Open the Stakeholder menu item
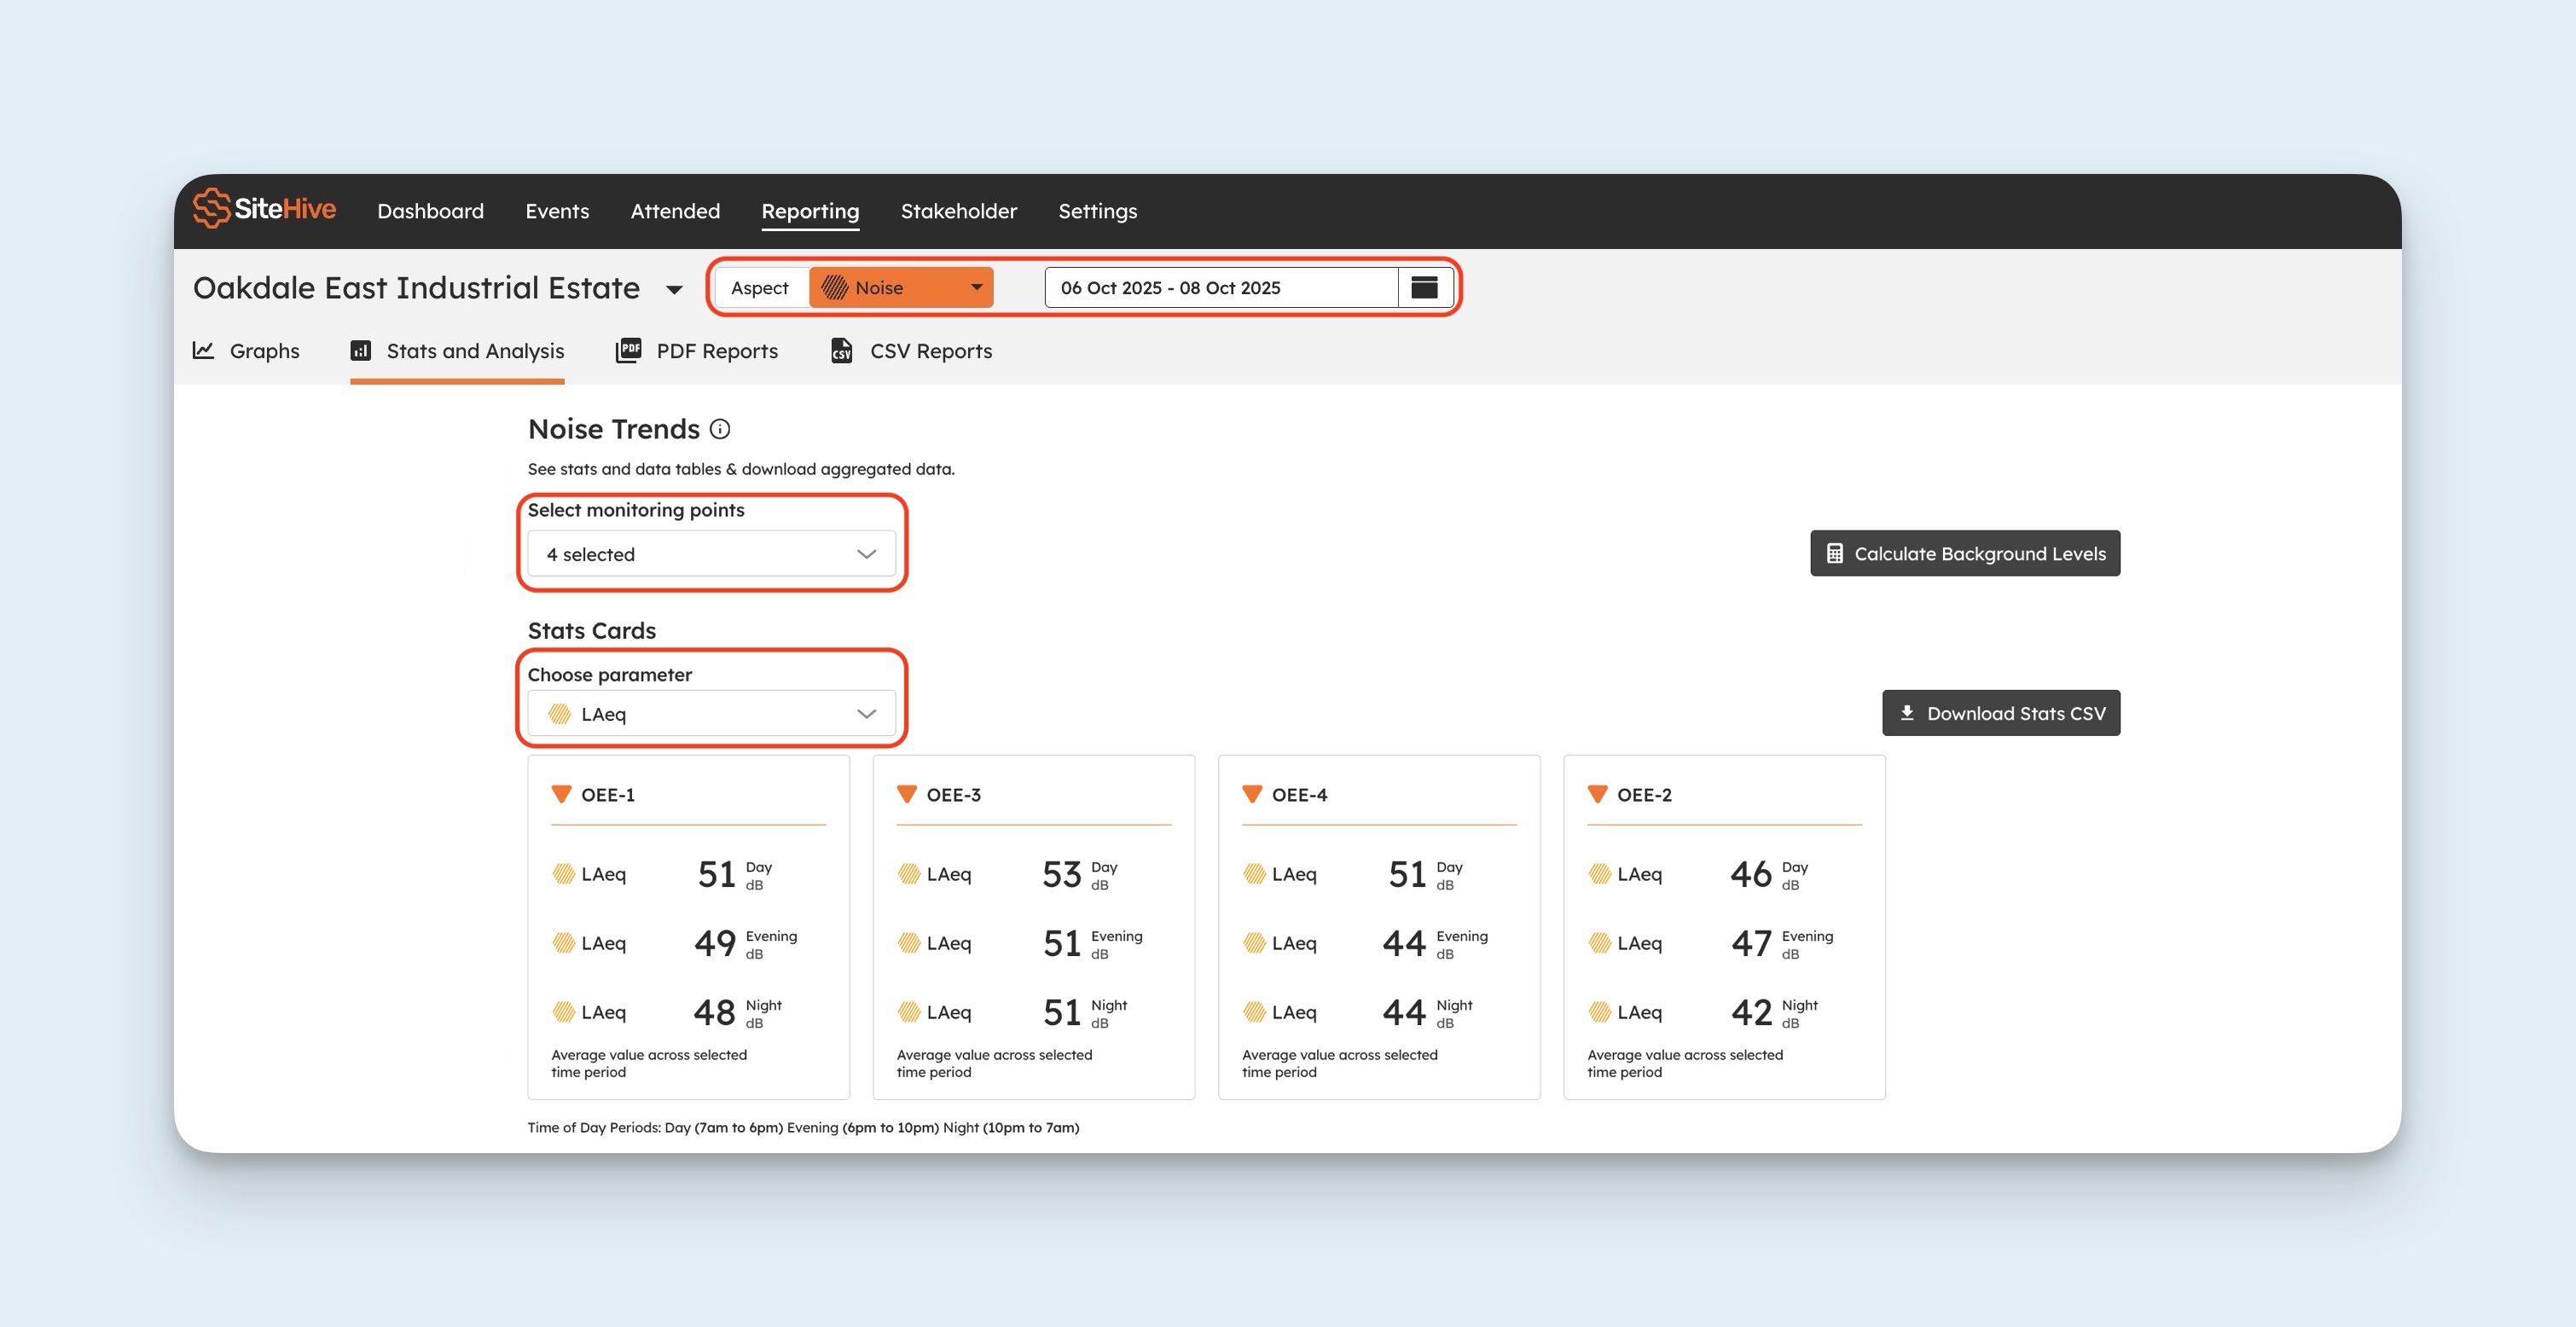 (x=958, y=211)
